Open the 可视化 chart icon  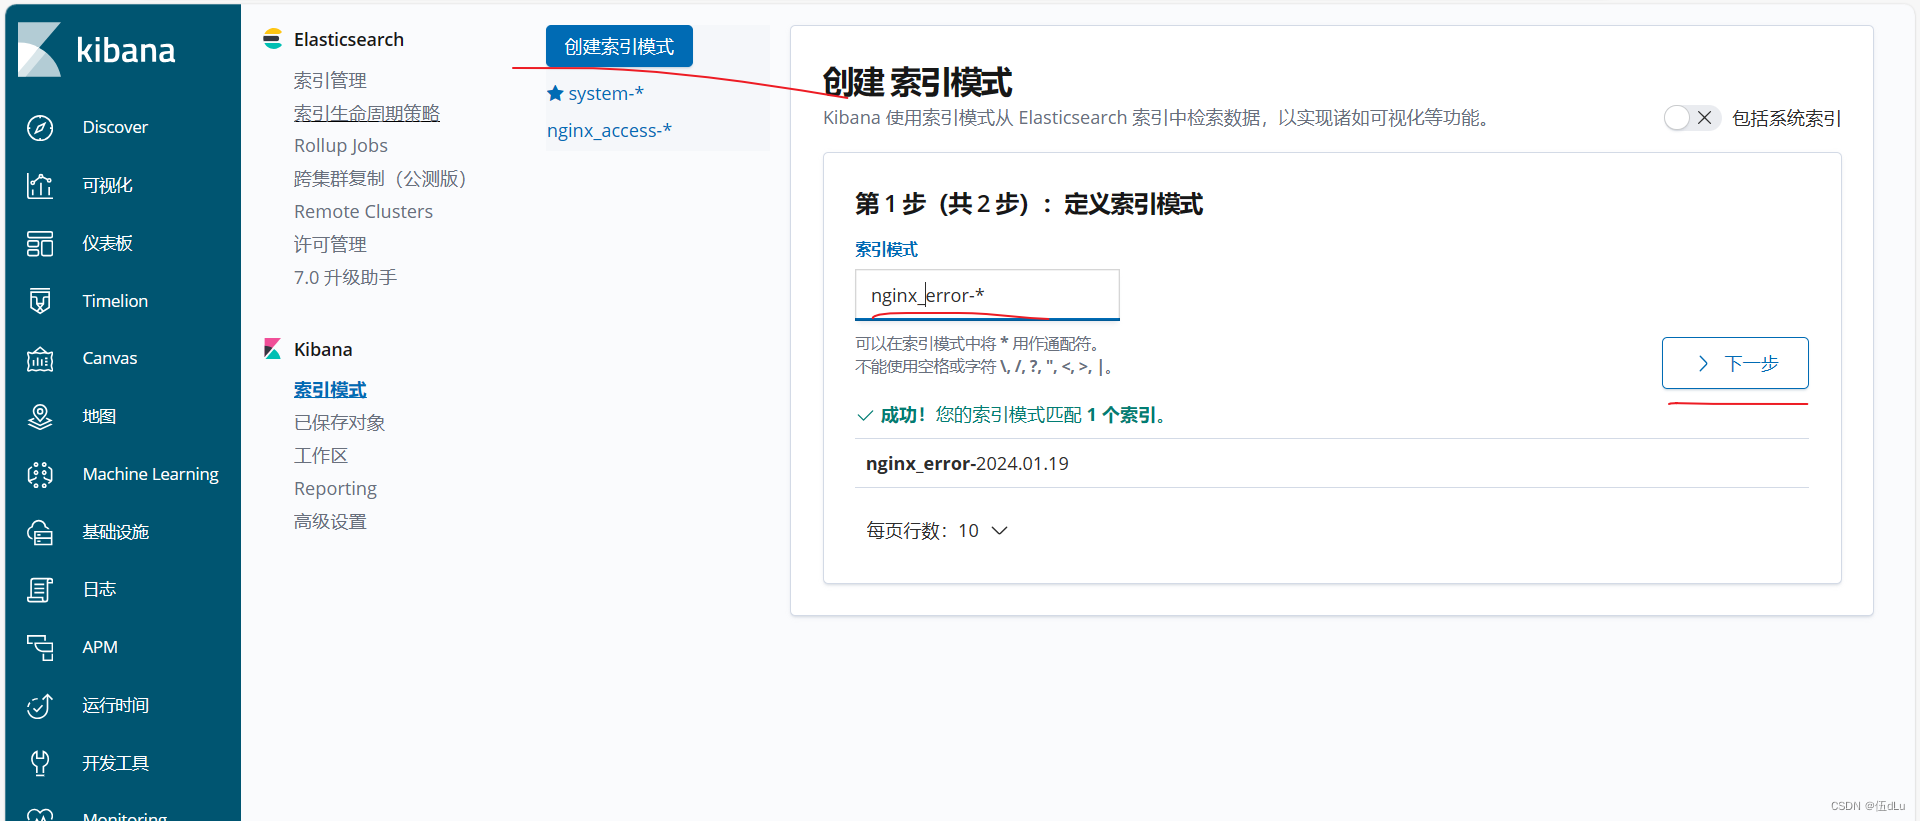(x=40, y=185)
